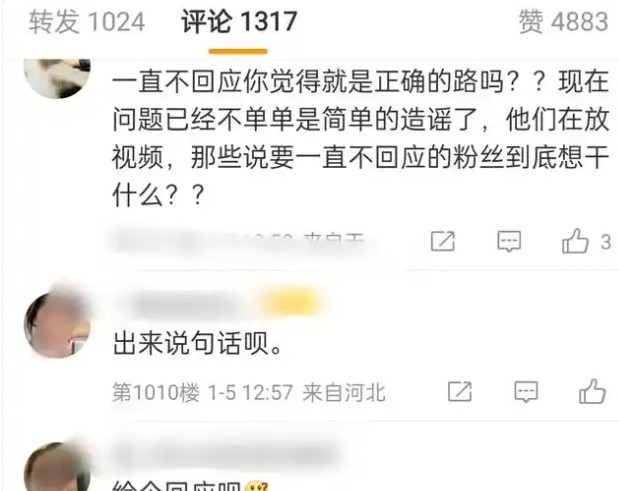The height and width of the screenshot is (491, 619).
Task: Tap the 第1010楼 1-5 12:57 来自河北 info line
Action: pos(249,392)
